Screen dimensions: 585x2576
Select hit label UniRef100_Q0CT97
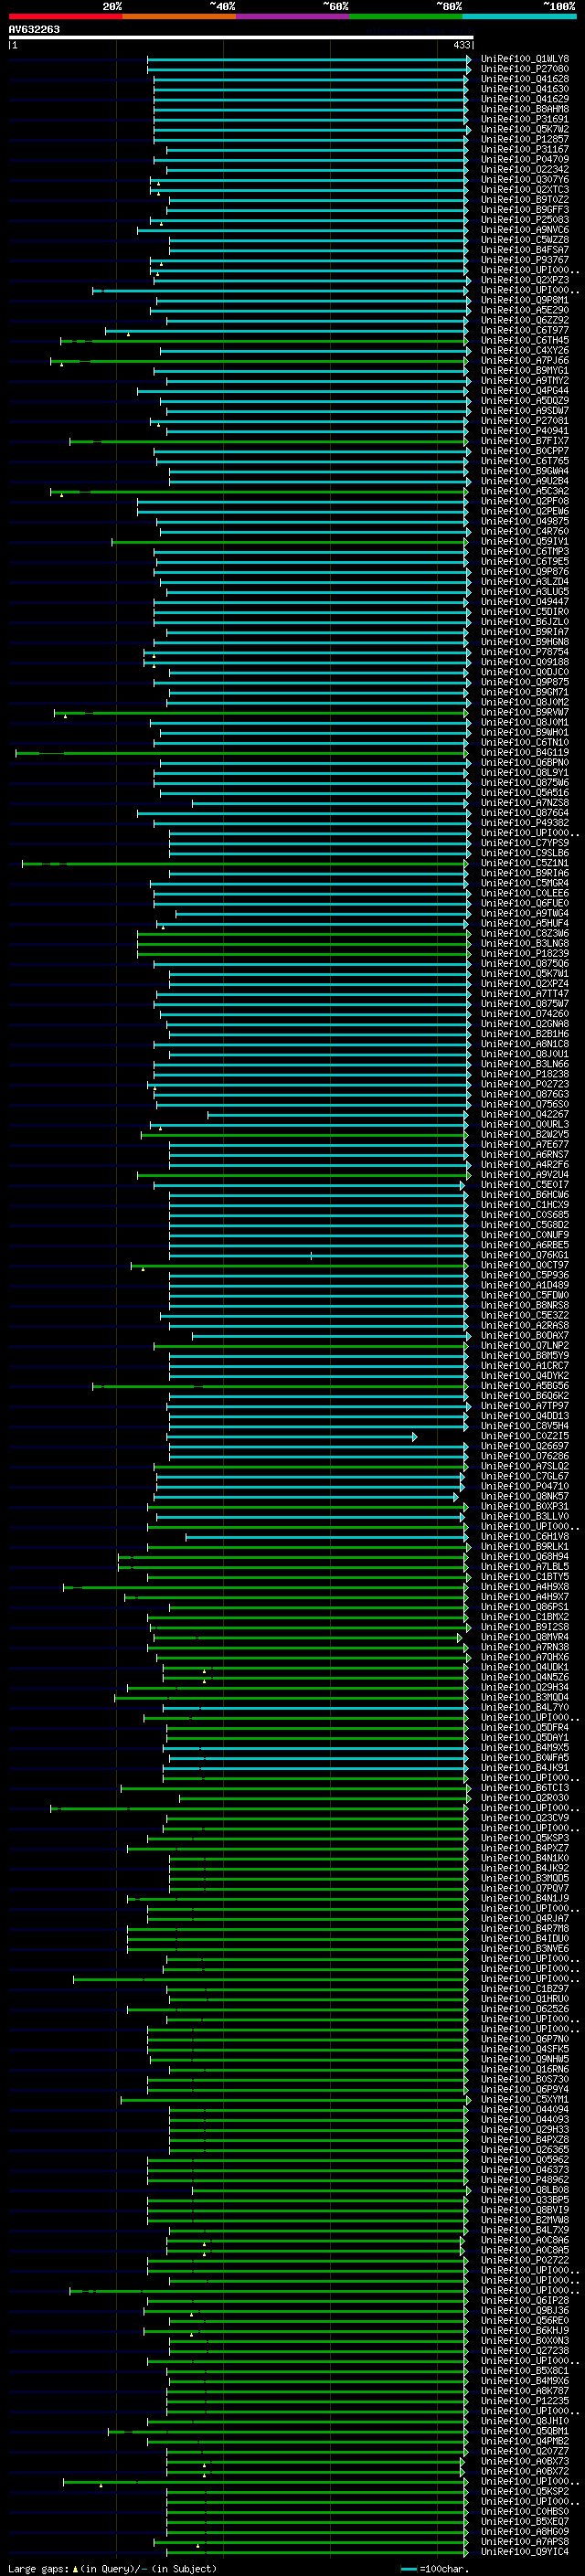coord(525,1265)
